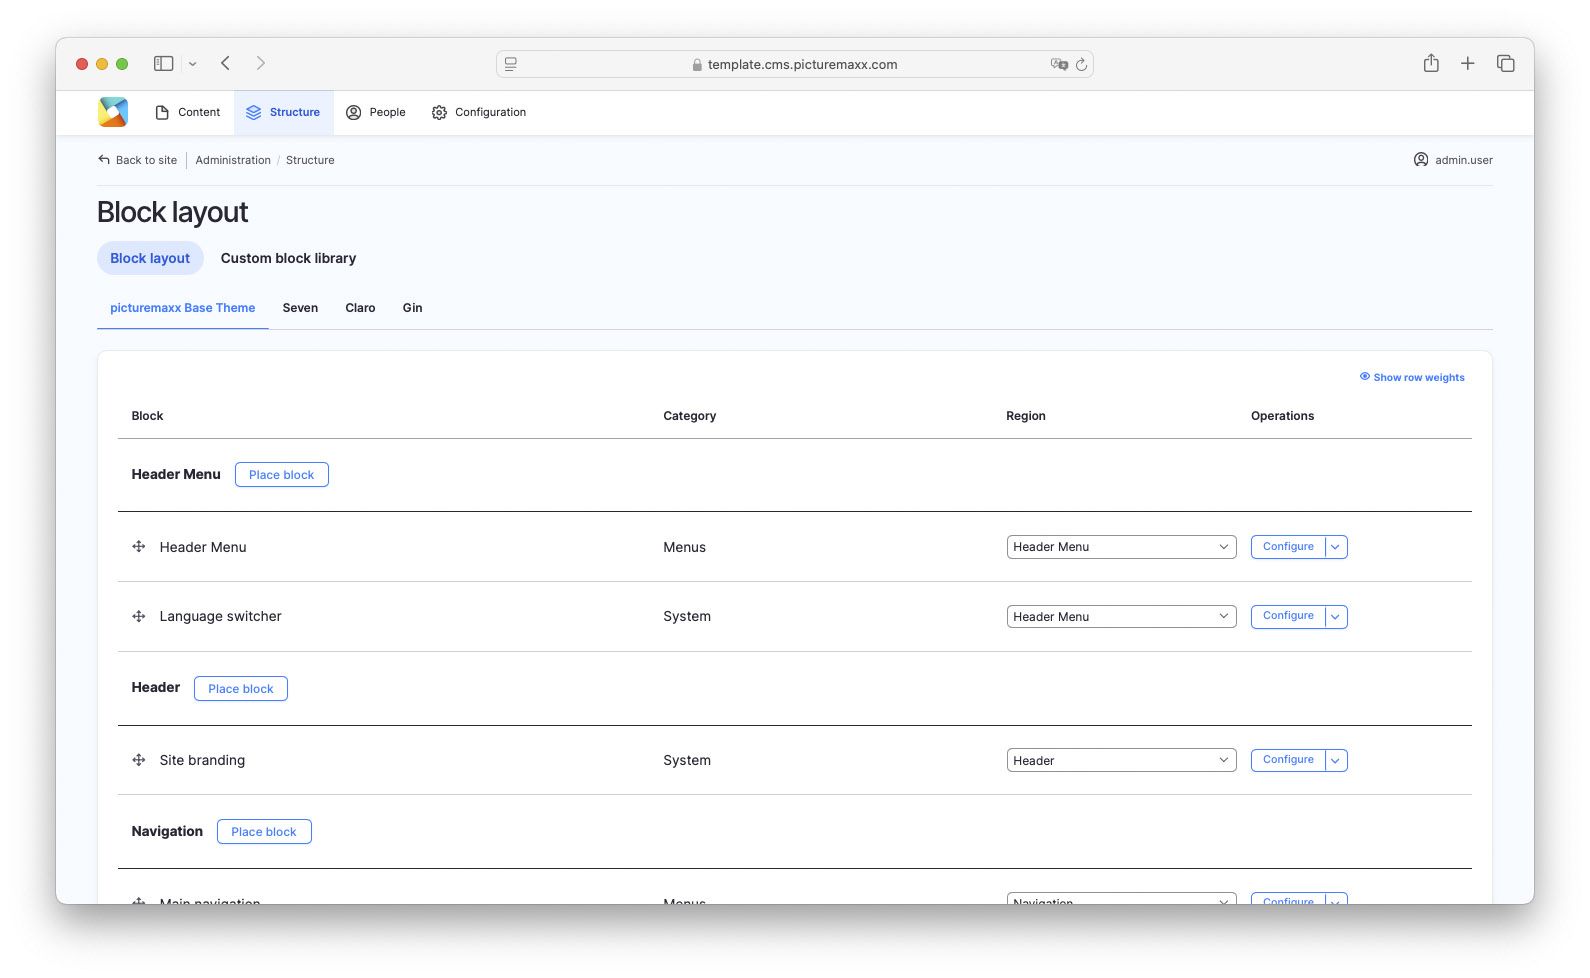The image size is (1590, 978).
Task: Open the People admin menu
Action: [x=376, y=112]
